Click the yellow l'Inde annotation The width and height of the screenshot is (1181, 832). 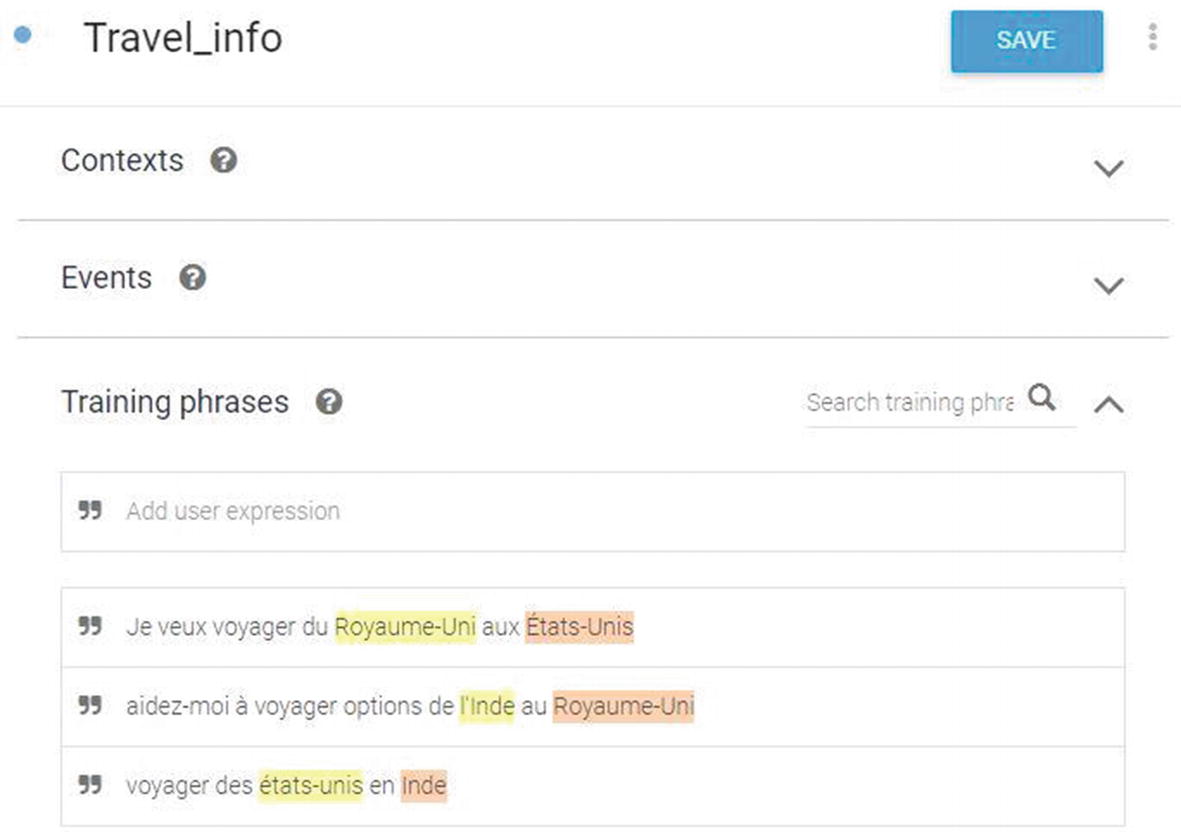point(487,706)
